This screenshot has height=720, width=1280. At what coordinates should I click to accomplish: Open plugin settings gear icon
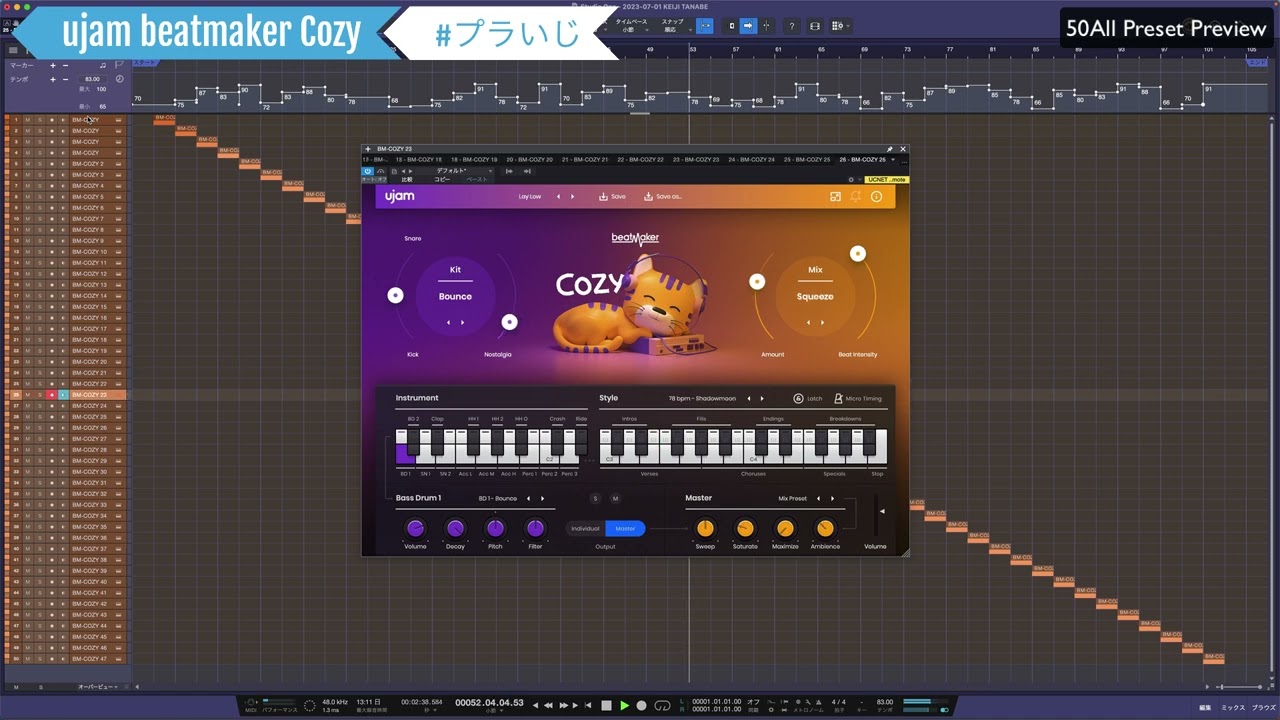(x=851, y=179)
